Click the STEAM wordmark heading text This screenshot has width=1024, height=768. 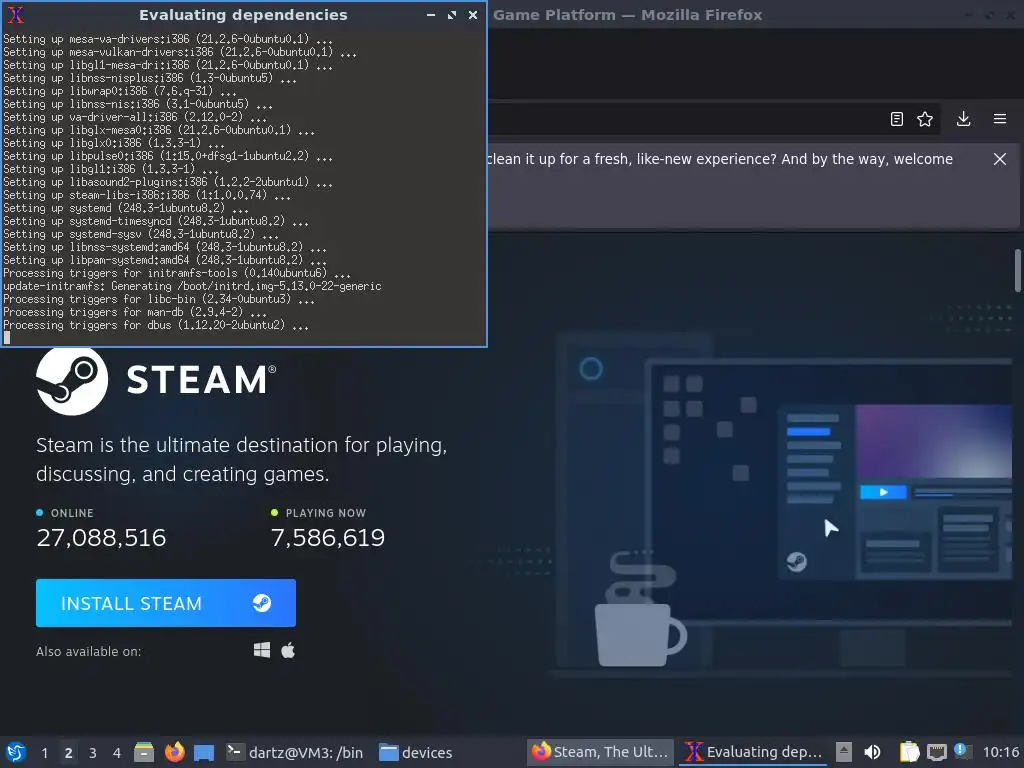199,379
